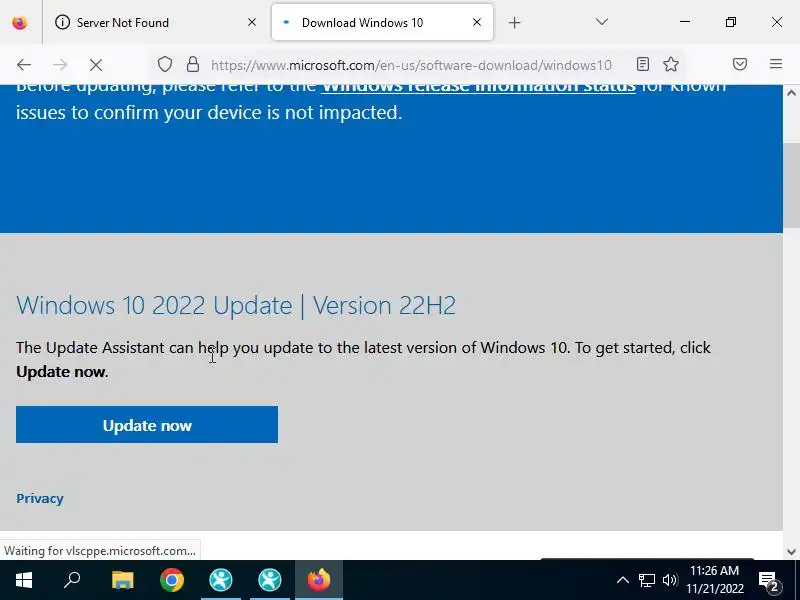Open first accessibility app taskbar icon

click(x=221, y=580)
